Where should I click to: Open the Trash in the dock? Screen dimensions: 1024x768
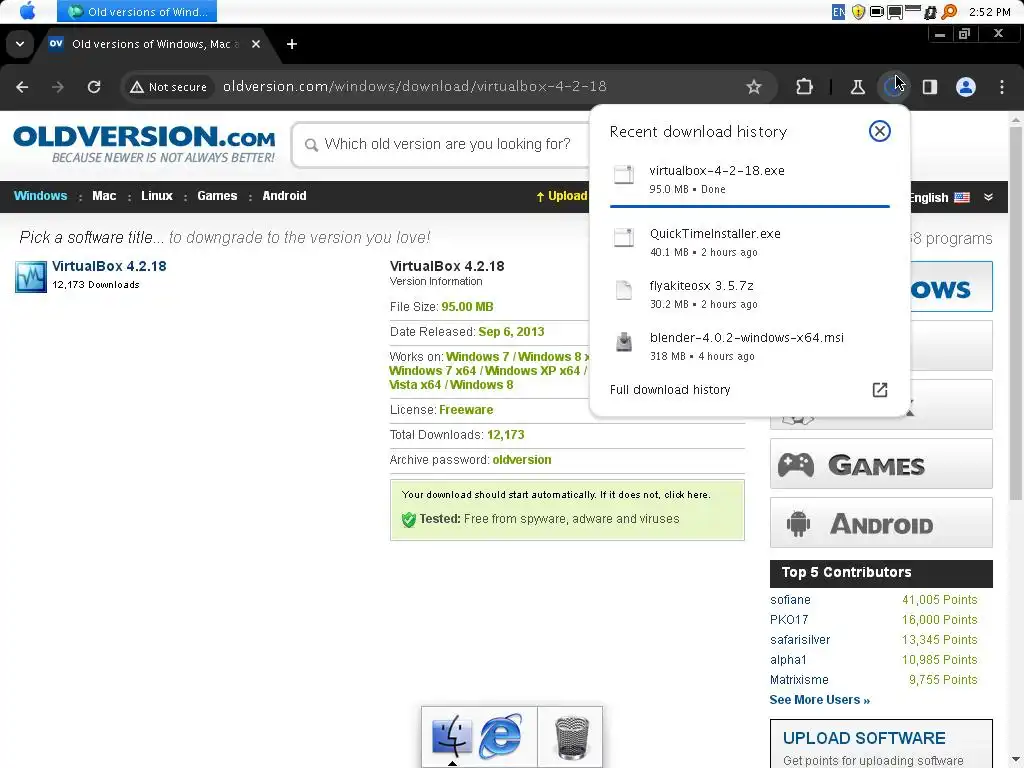[x=571, y=738]
